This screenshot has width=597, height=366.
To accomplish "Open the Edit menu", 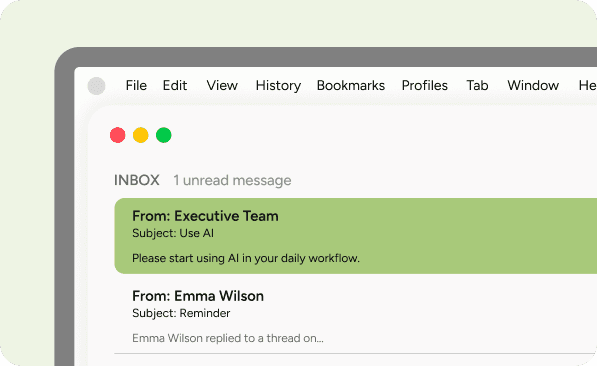I will 175,85.
